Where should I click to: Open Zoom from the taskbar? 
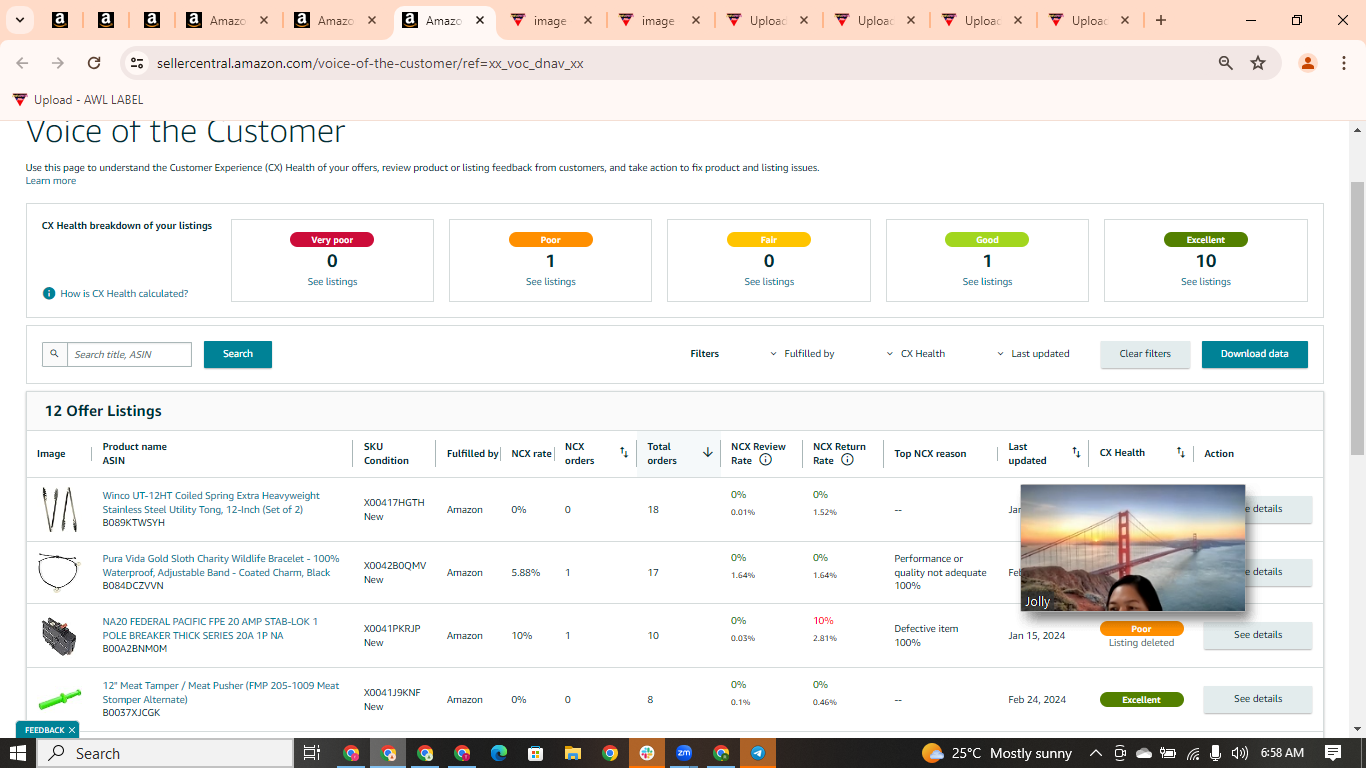(684, 753)
